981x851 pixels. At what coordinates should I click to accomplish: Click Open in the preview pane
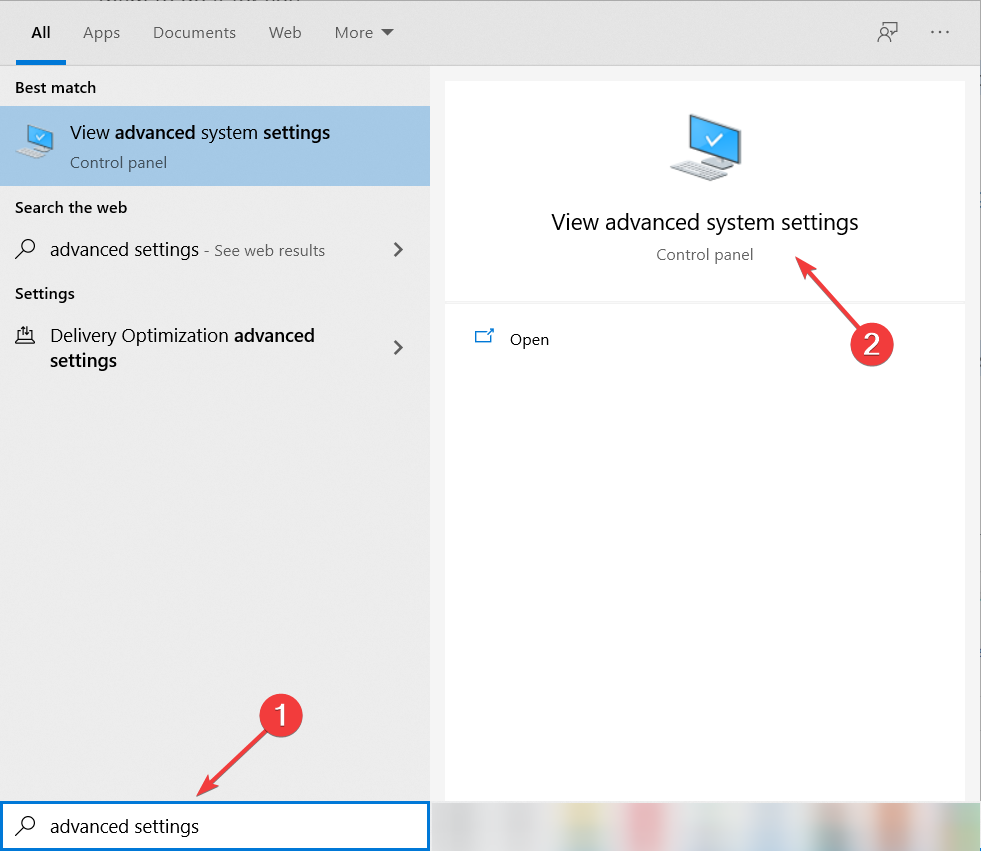click(x=529, y=340)
